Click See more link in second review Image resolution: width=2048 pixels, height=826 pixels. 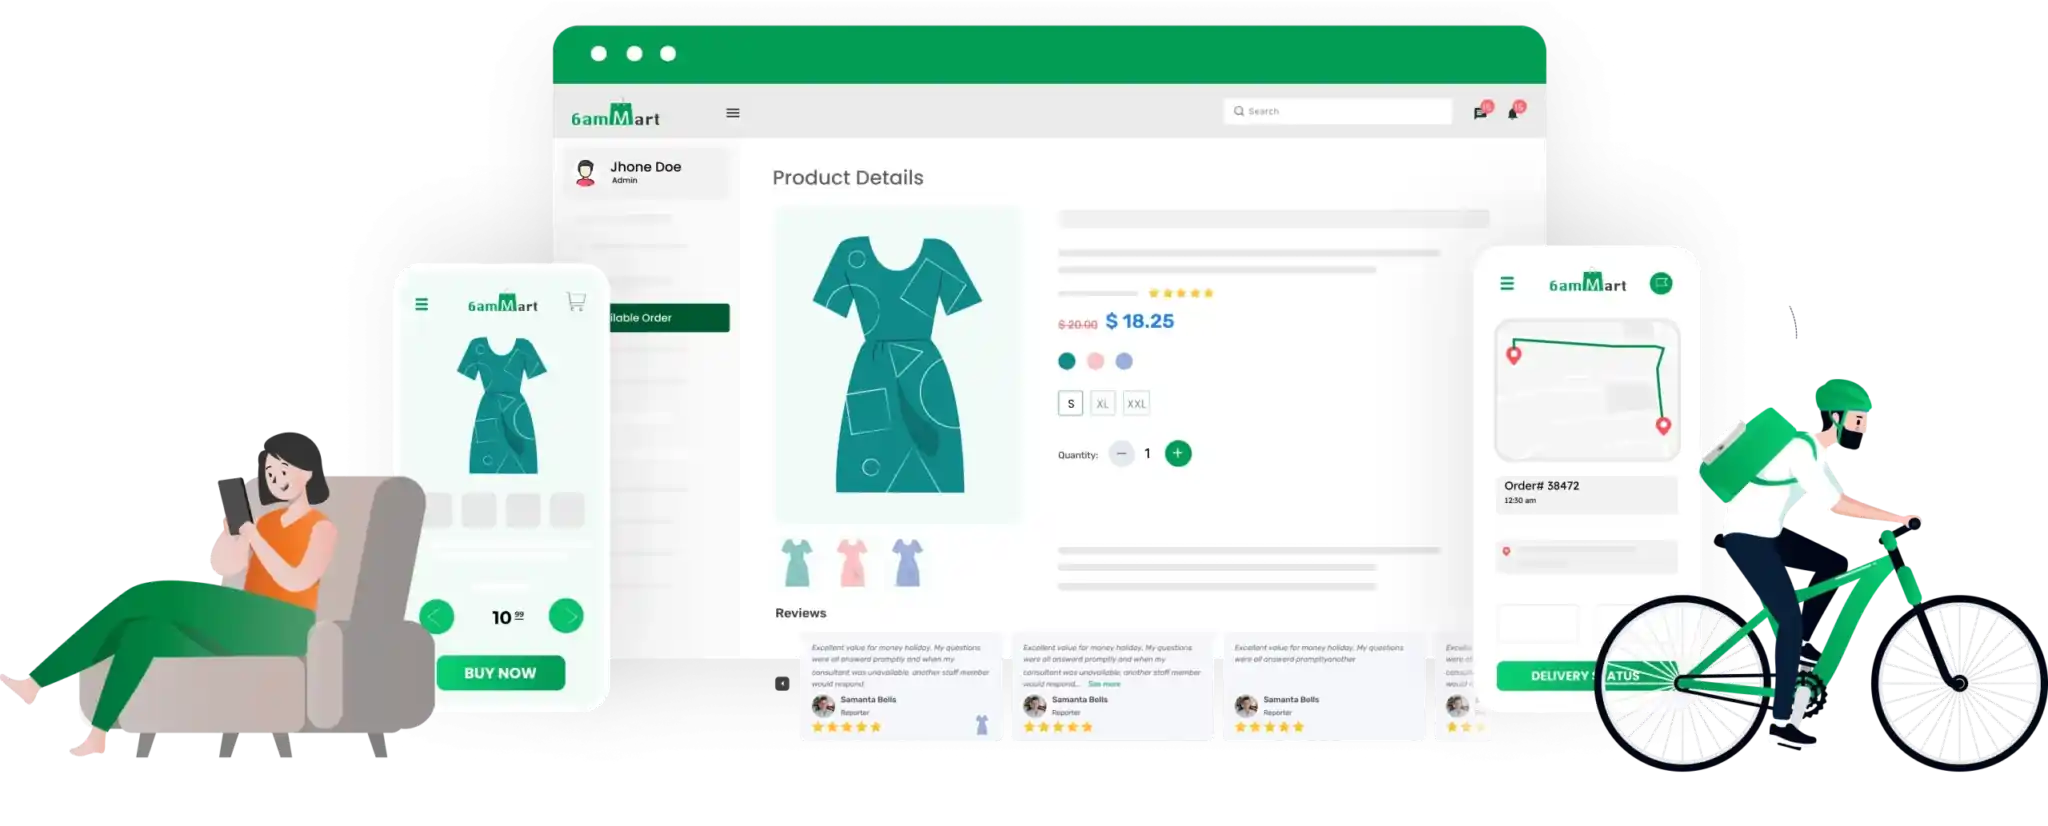(1104, 684)
